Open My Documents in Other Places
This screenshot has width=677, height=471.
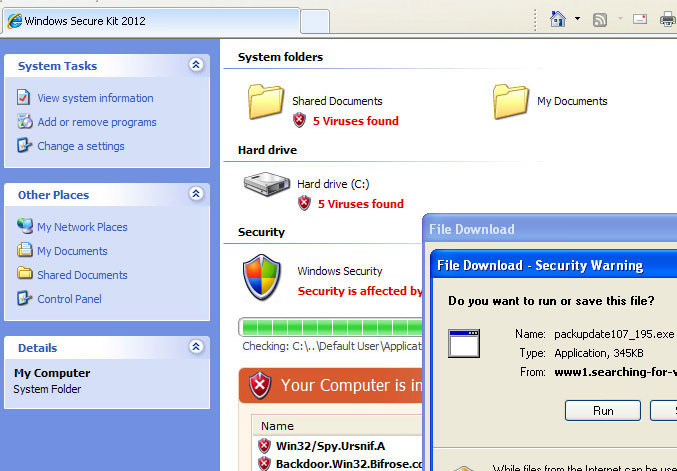tap(72, 251)
